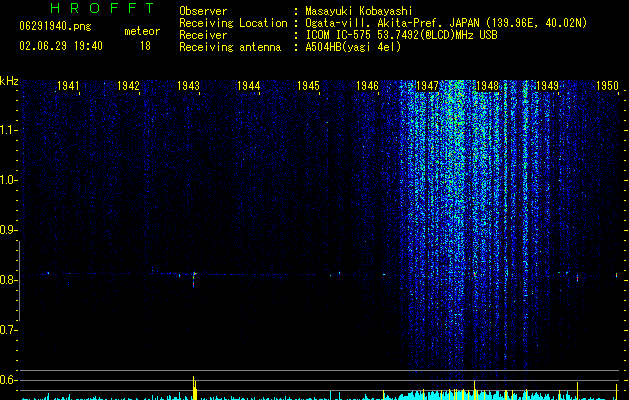Click the 0.6 kHz axis label
This screenshot has width=629, height=400.
pyautogui.click(x=8, y=380)
